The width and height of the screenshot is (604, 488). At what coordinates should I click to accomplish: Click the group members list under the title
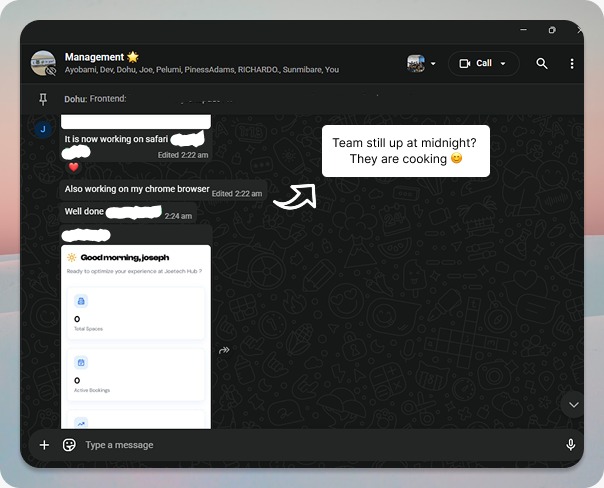pos(202,70)
